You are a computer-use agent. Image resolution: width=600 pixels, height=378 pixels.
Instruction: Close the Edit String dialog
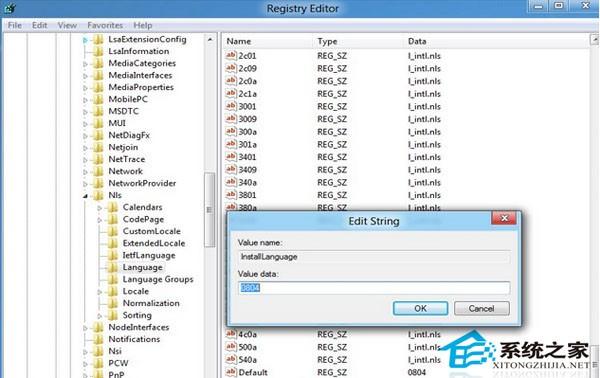pyautogui.click(x=504, y=218)
